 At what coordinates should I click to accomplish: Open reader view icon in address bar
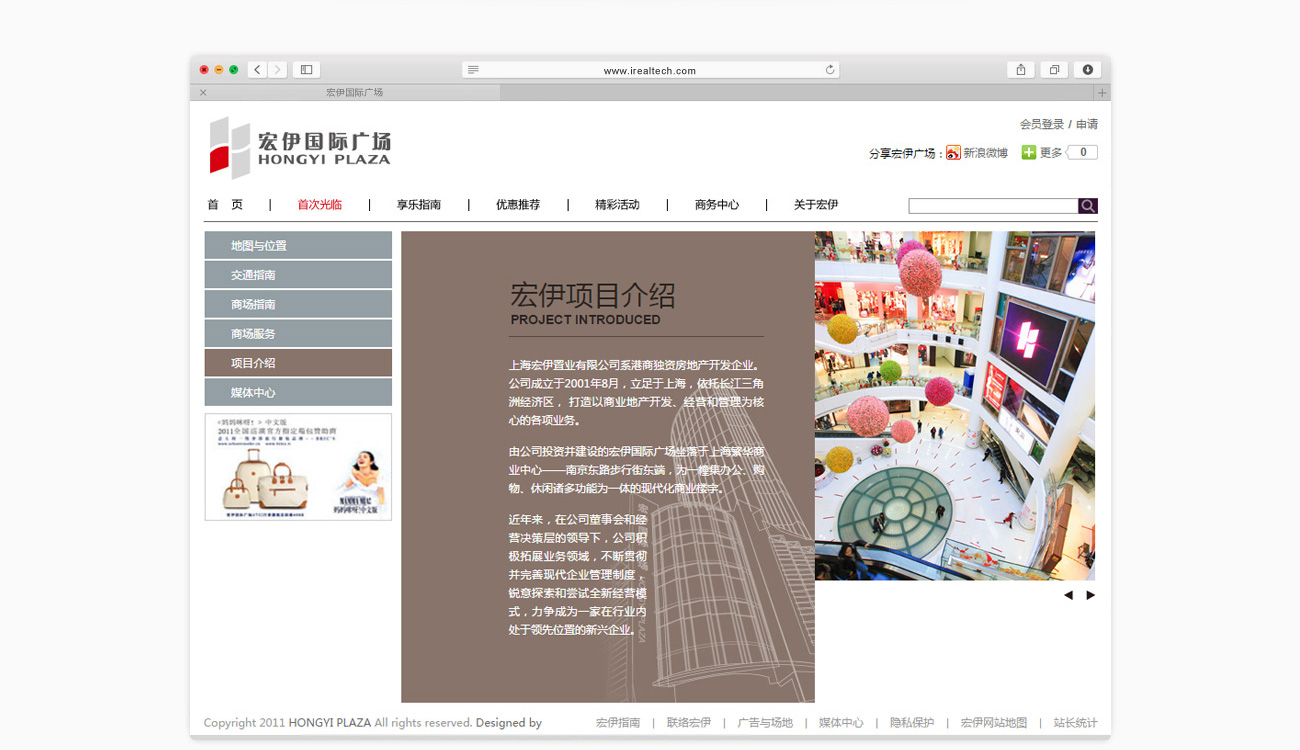(x=473, y=70)
